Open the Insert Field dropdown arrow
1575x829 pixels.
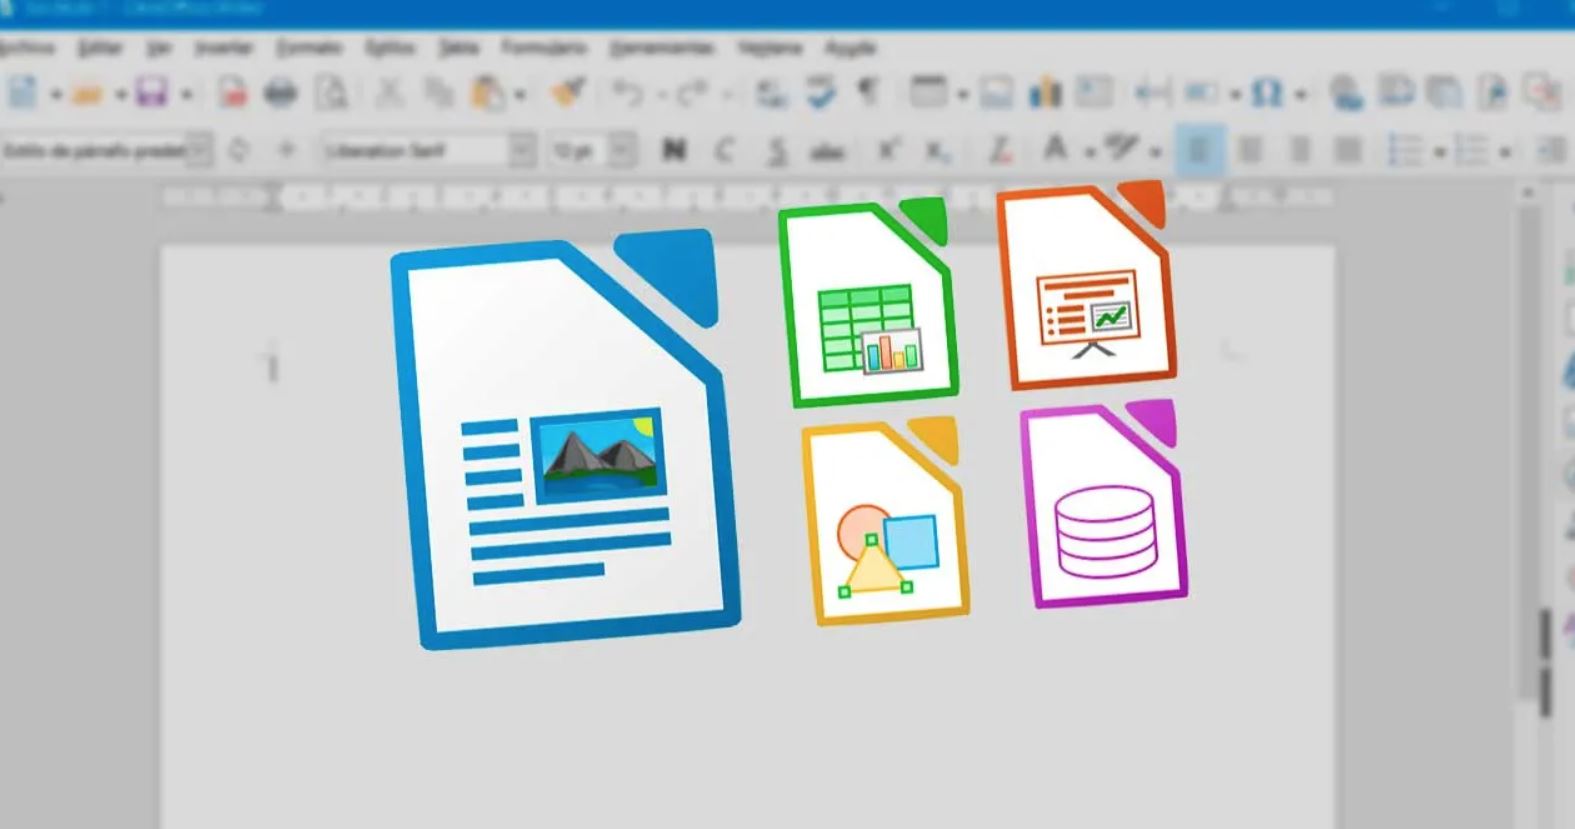coord(1236,96)
